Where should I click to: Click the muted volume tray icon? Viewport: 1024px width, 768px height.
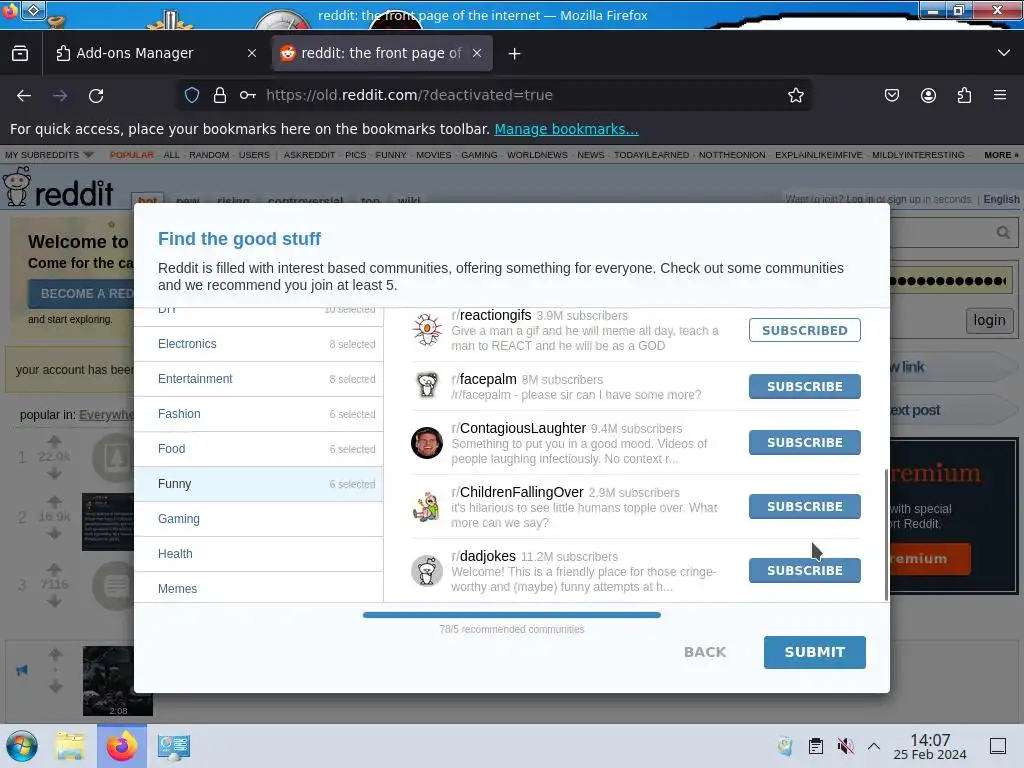pyautogui.click(x=845, y=746)
